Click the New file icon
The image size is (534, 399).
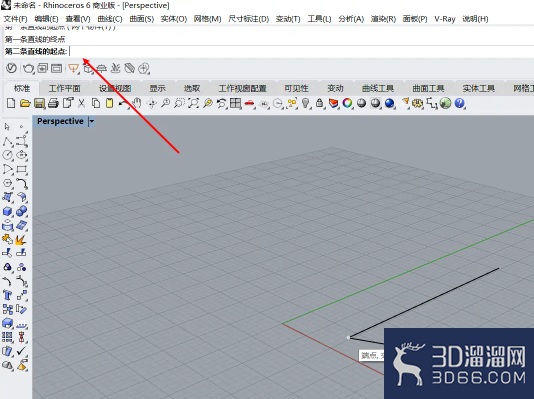point(11,103)
